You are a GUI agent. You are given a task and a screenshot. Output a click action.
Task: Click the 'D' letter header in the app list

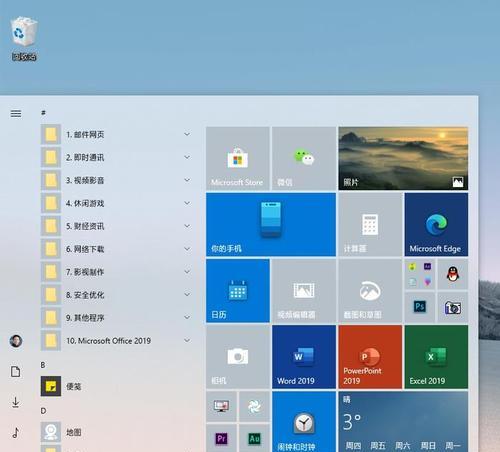[43, 411]
